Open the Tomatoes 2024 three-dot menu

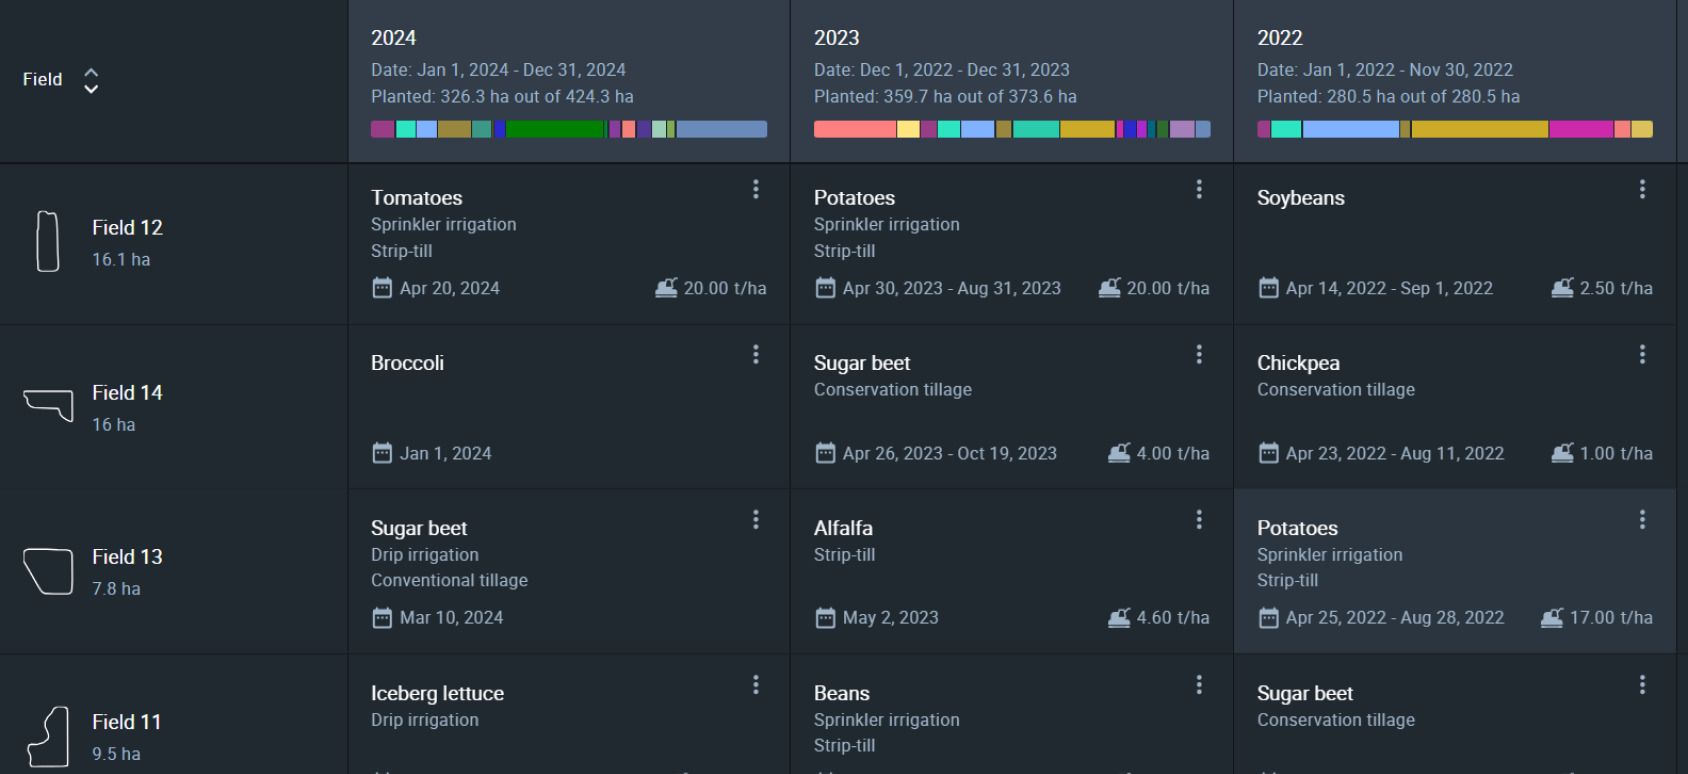756,189
